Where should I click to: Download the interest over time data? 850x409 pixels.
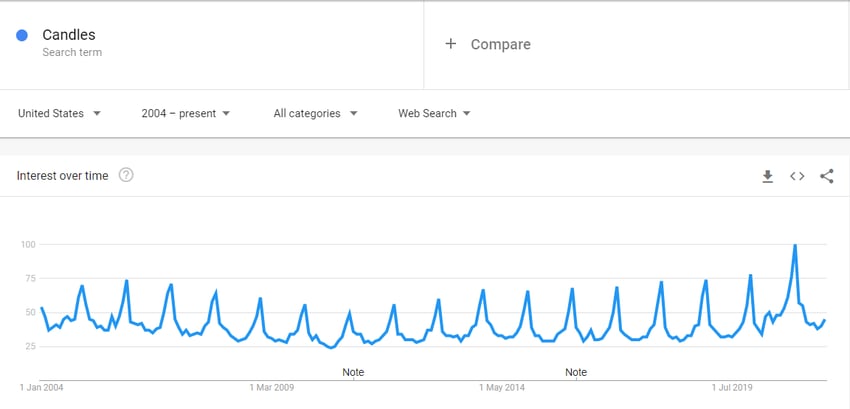pos(767,176)
